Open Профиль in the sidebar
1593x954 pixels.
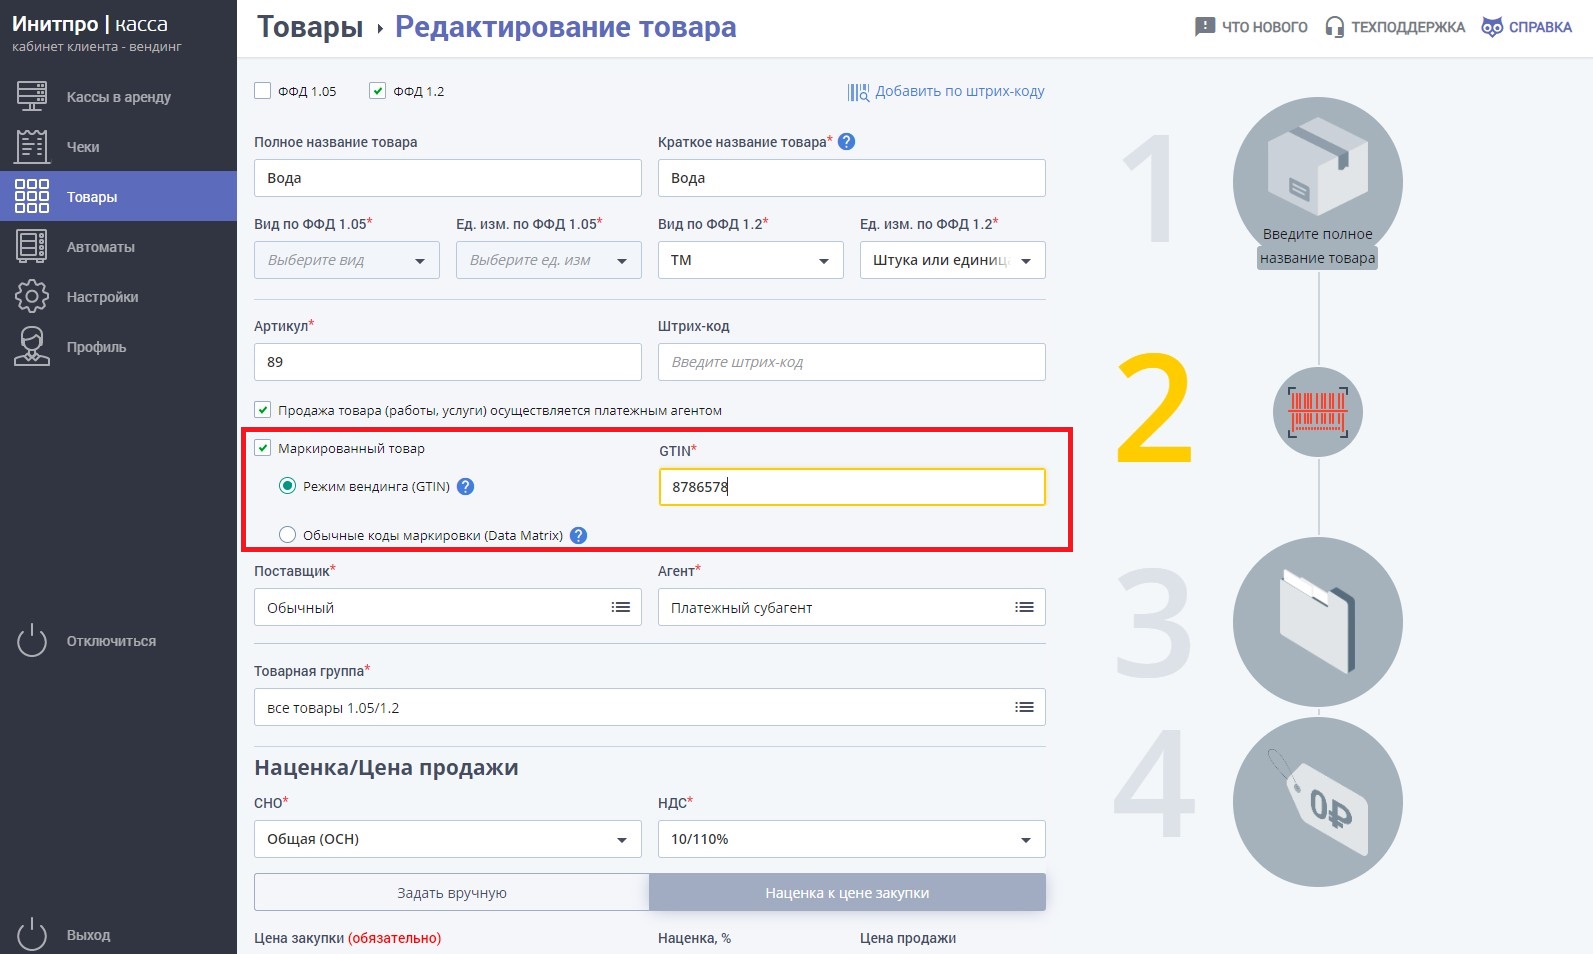[118, 347]
